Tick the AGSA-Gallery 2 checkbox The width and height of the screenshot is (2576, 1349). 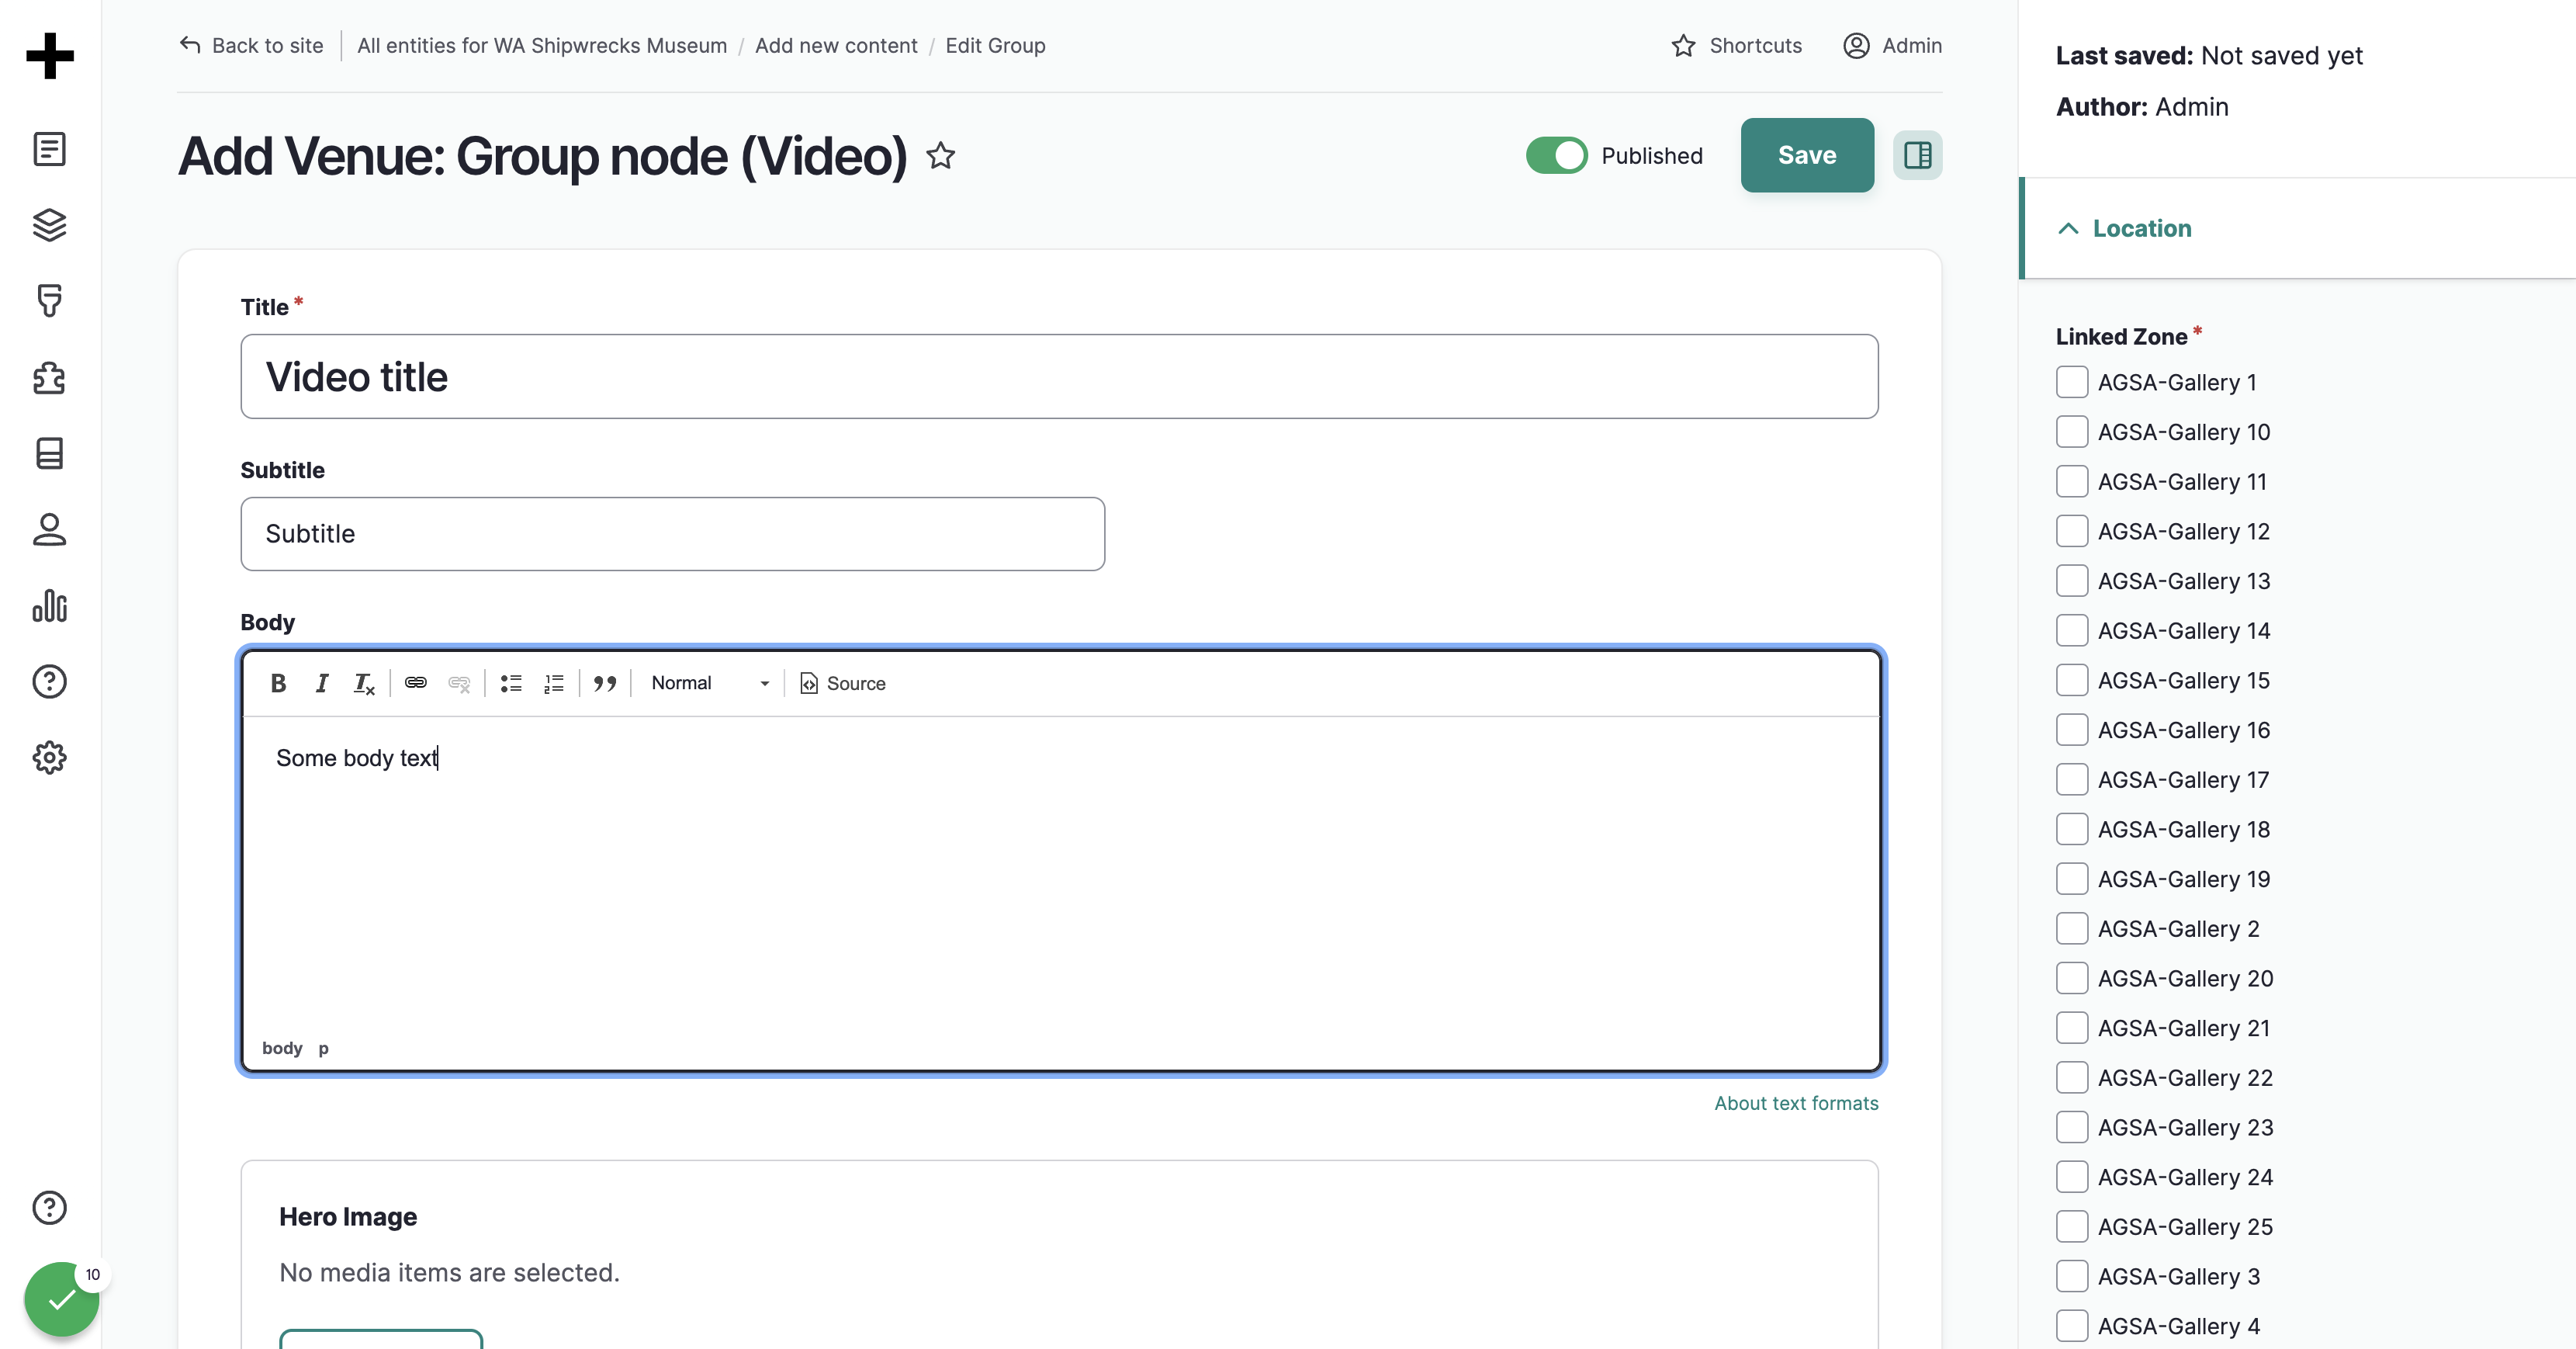[2072, 929]
